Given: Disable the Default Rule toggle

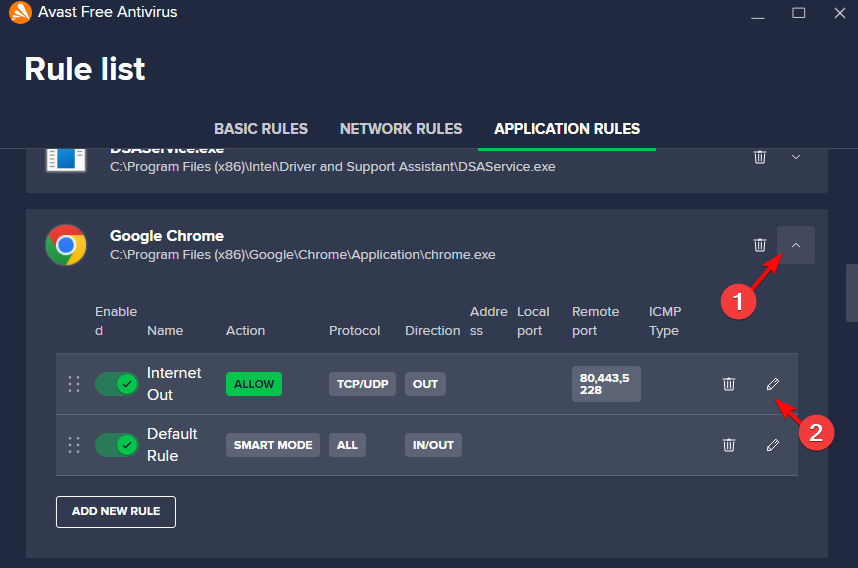Looking at the screenshot, I should [117, 445].
